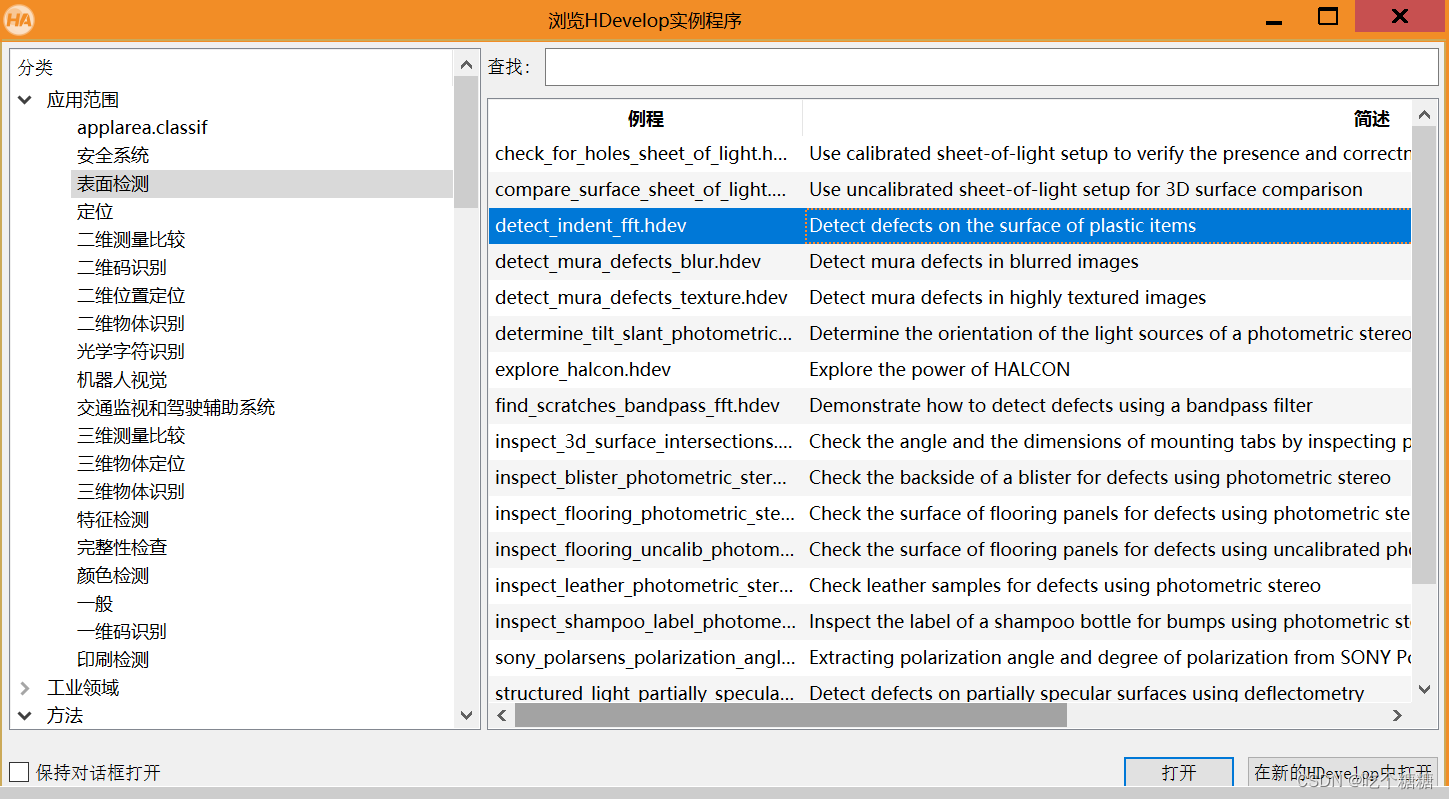Click the horizontal scrollbar thumb in example list
This screenshot has width=1449, height=799.
(x=790, y=716)
